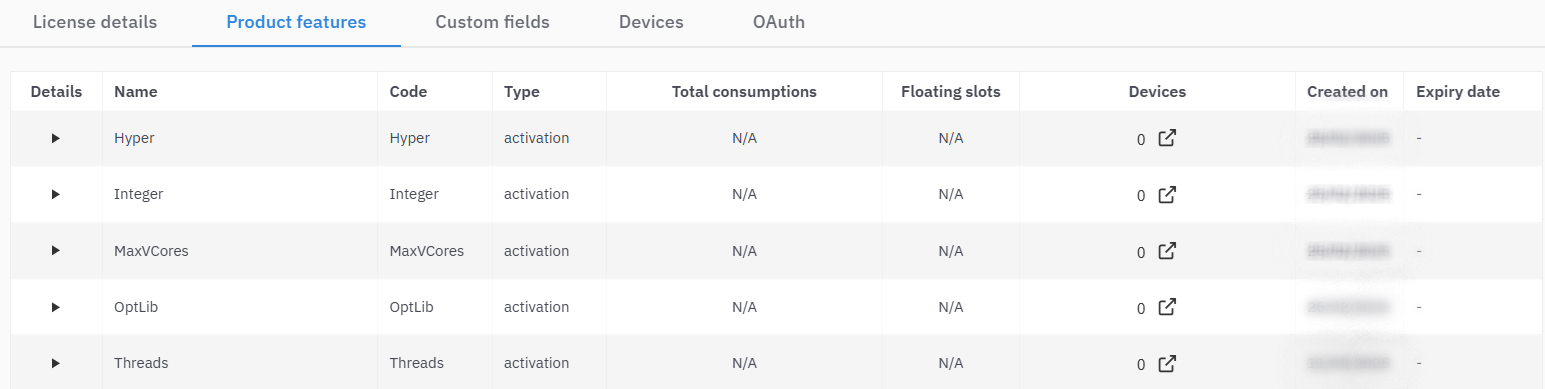Click the Total consumptions column header
Screen dimensions: 1545x389
pyautogui.click(x=744, y=91)
